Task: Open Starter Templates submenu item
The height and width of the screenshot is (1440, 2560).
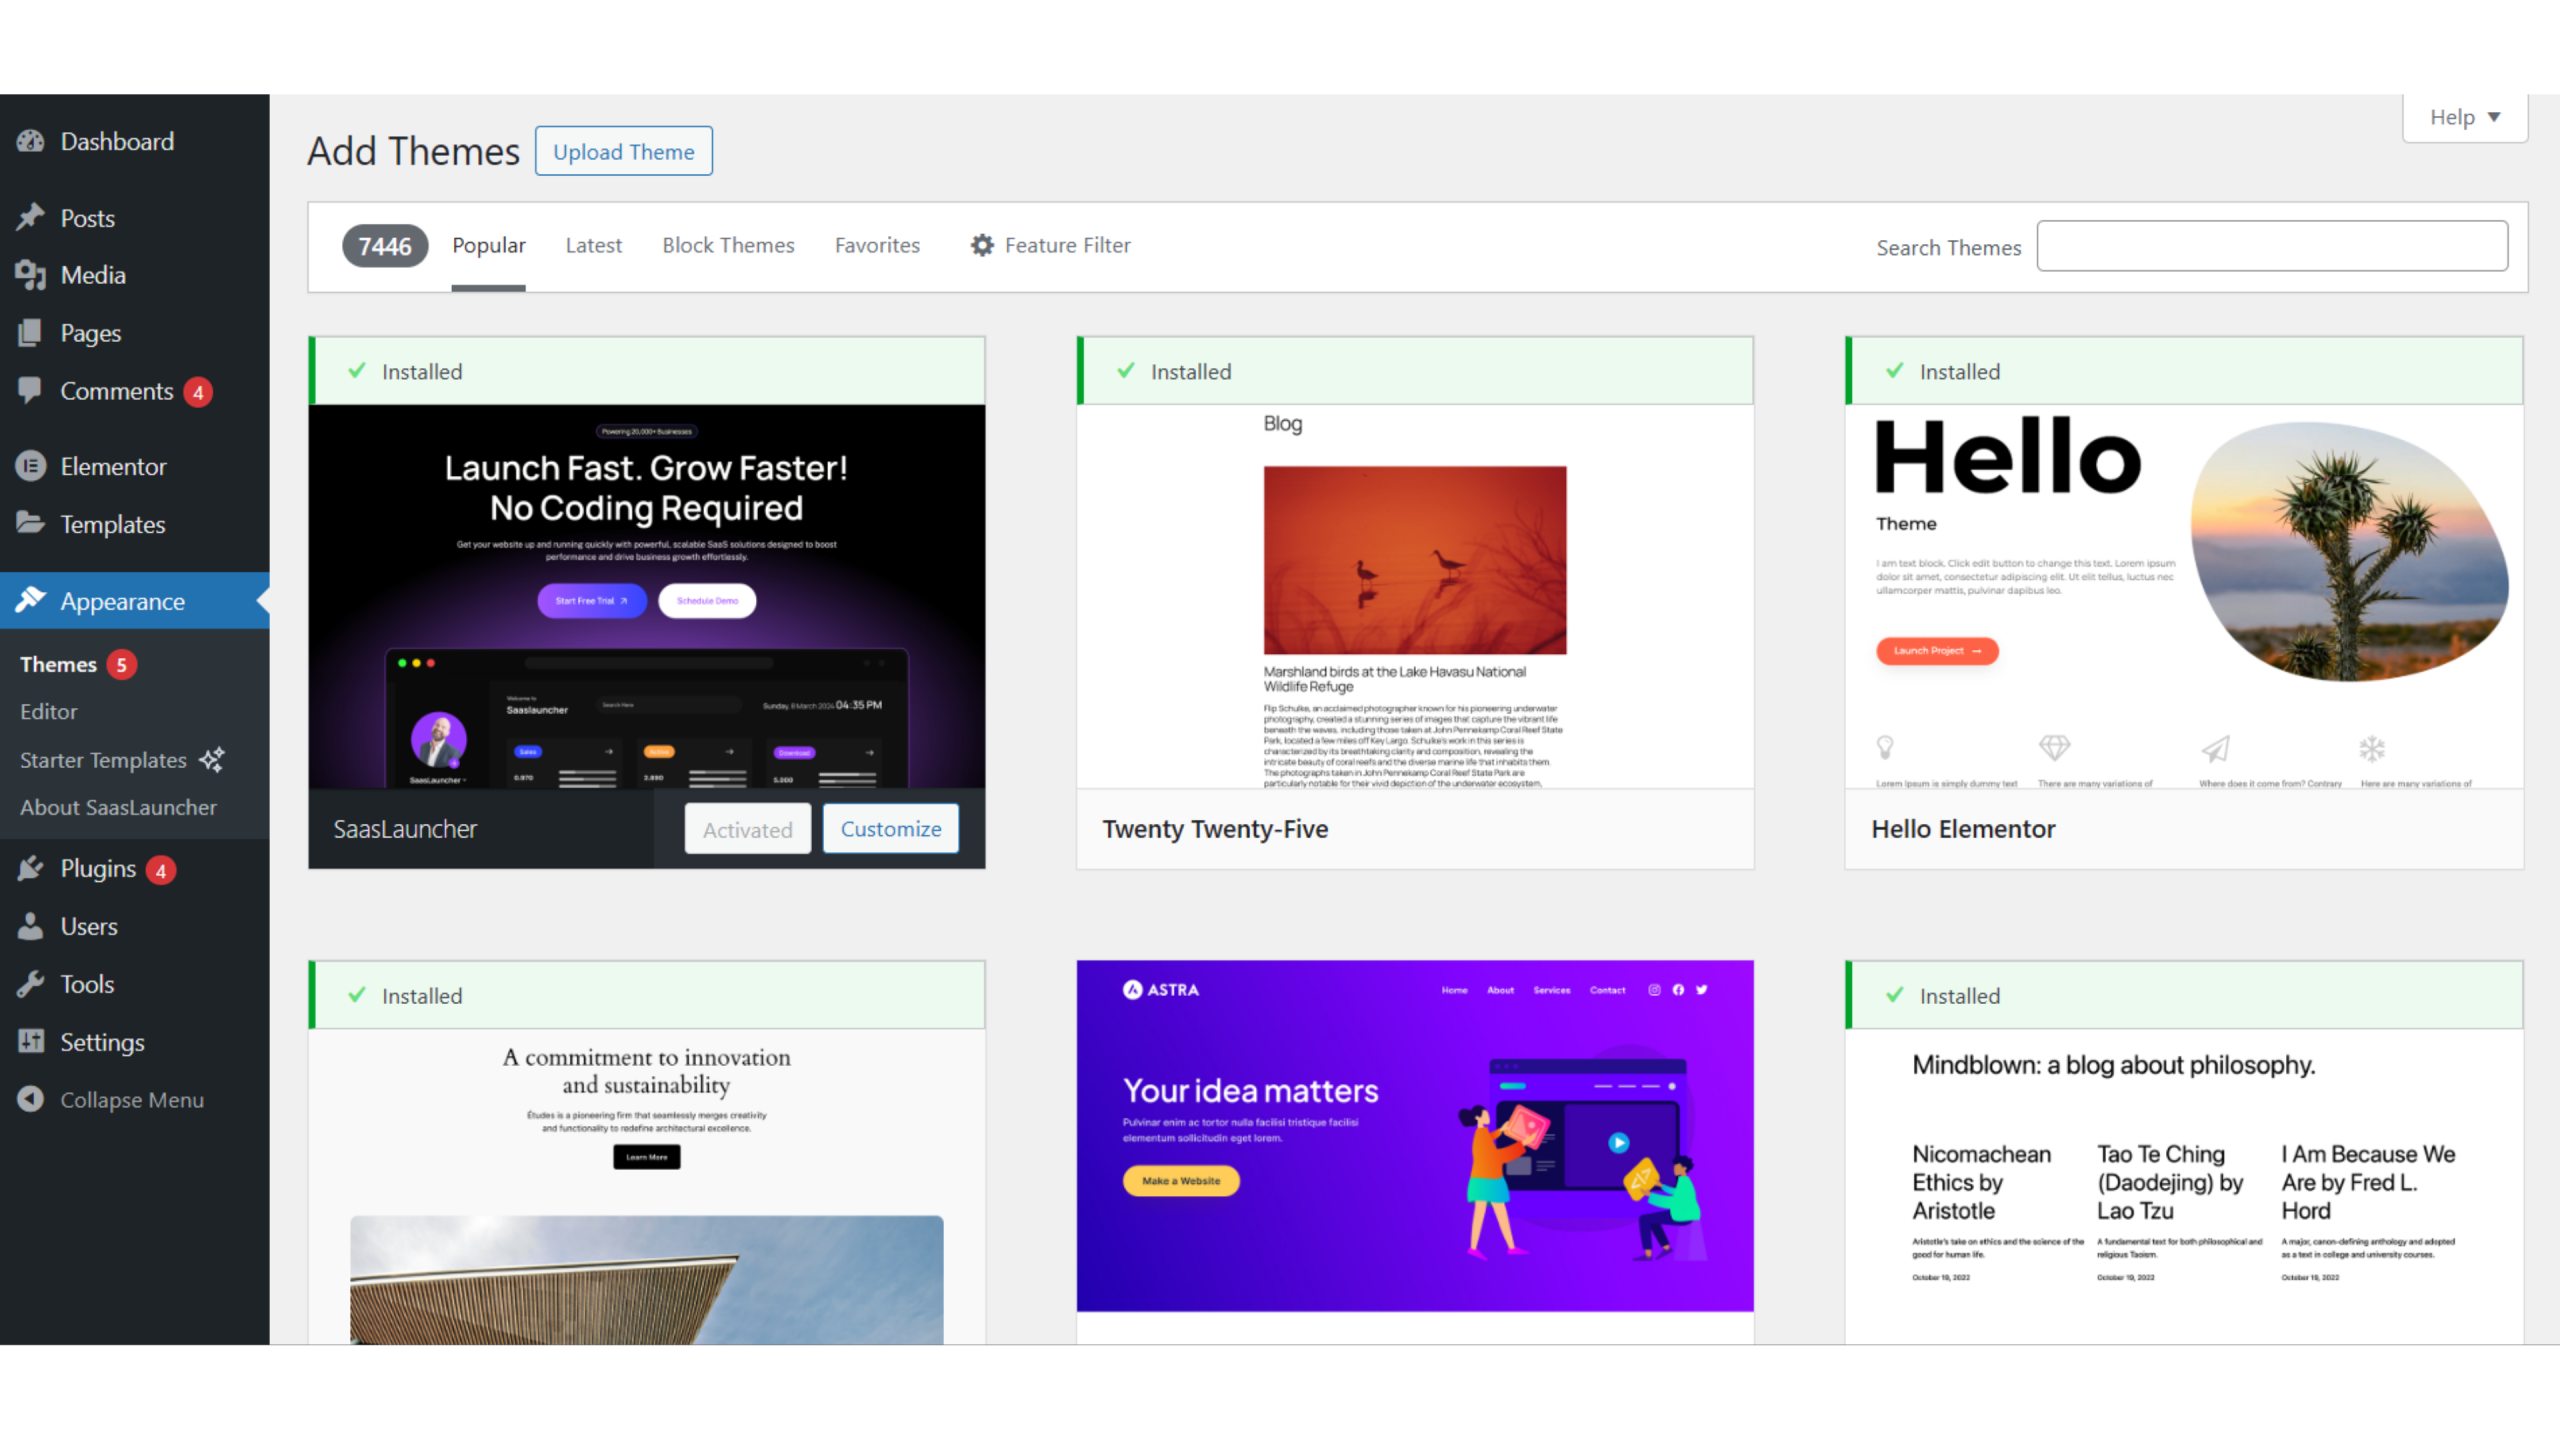Action: 103,760
